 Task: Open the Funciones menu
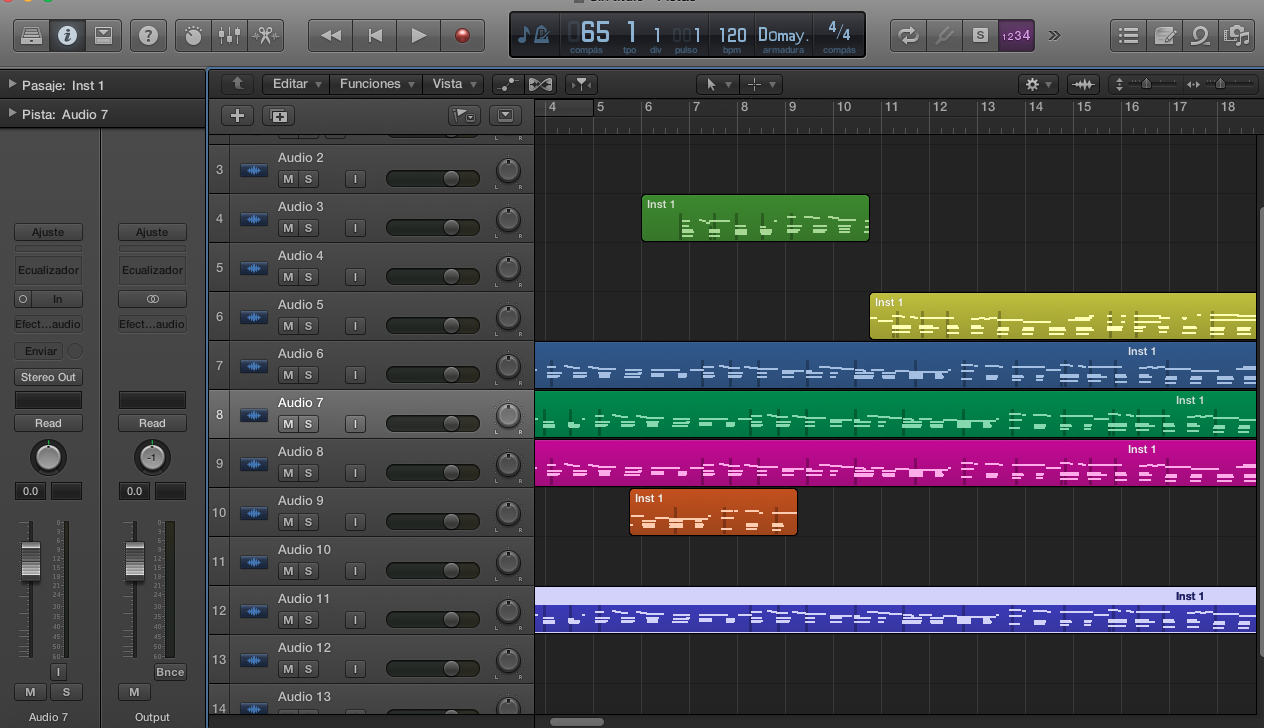pos(376,84)
